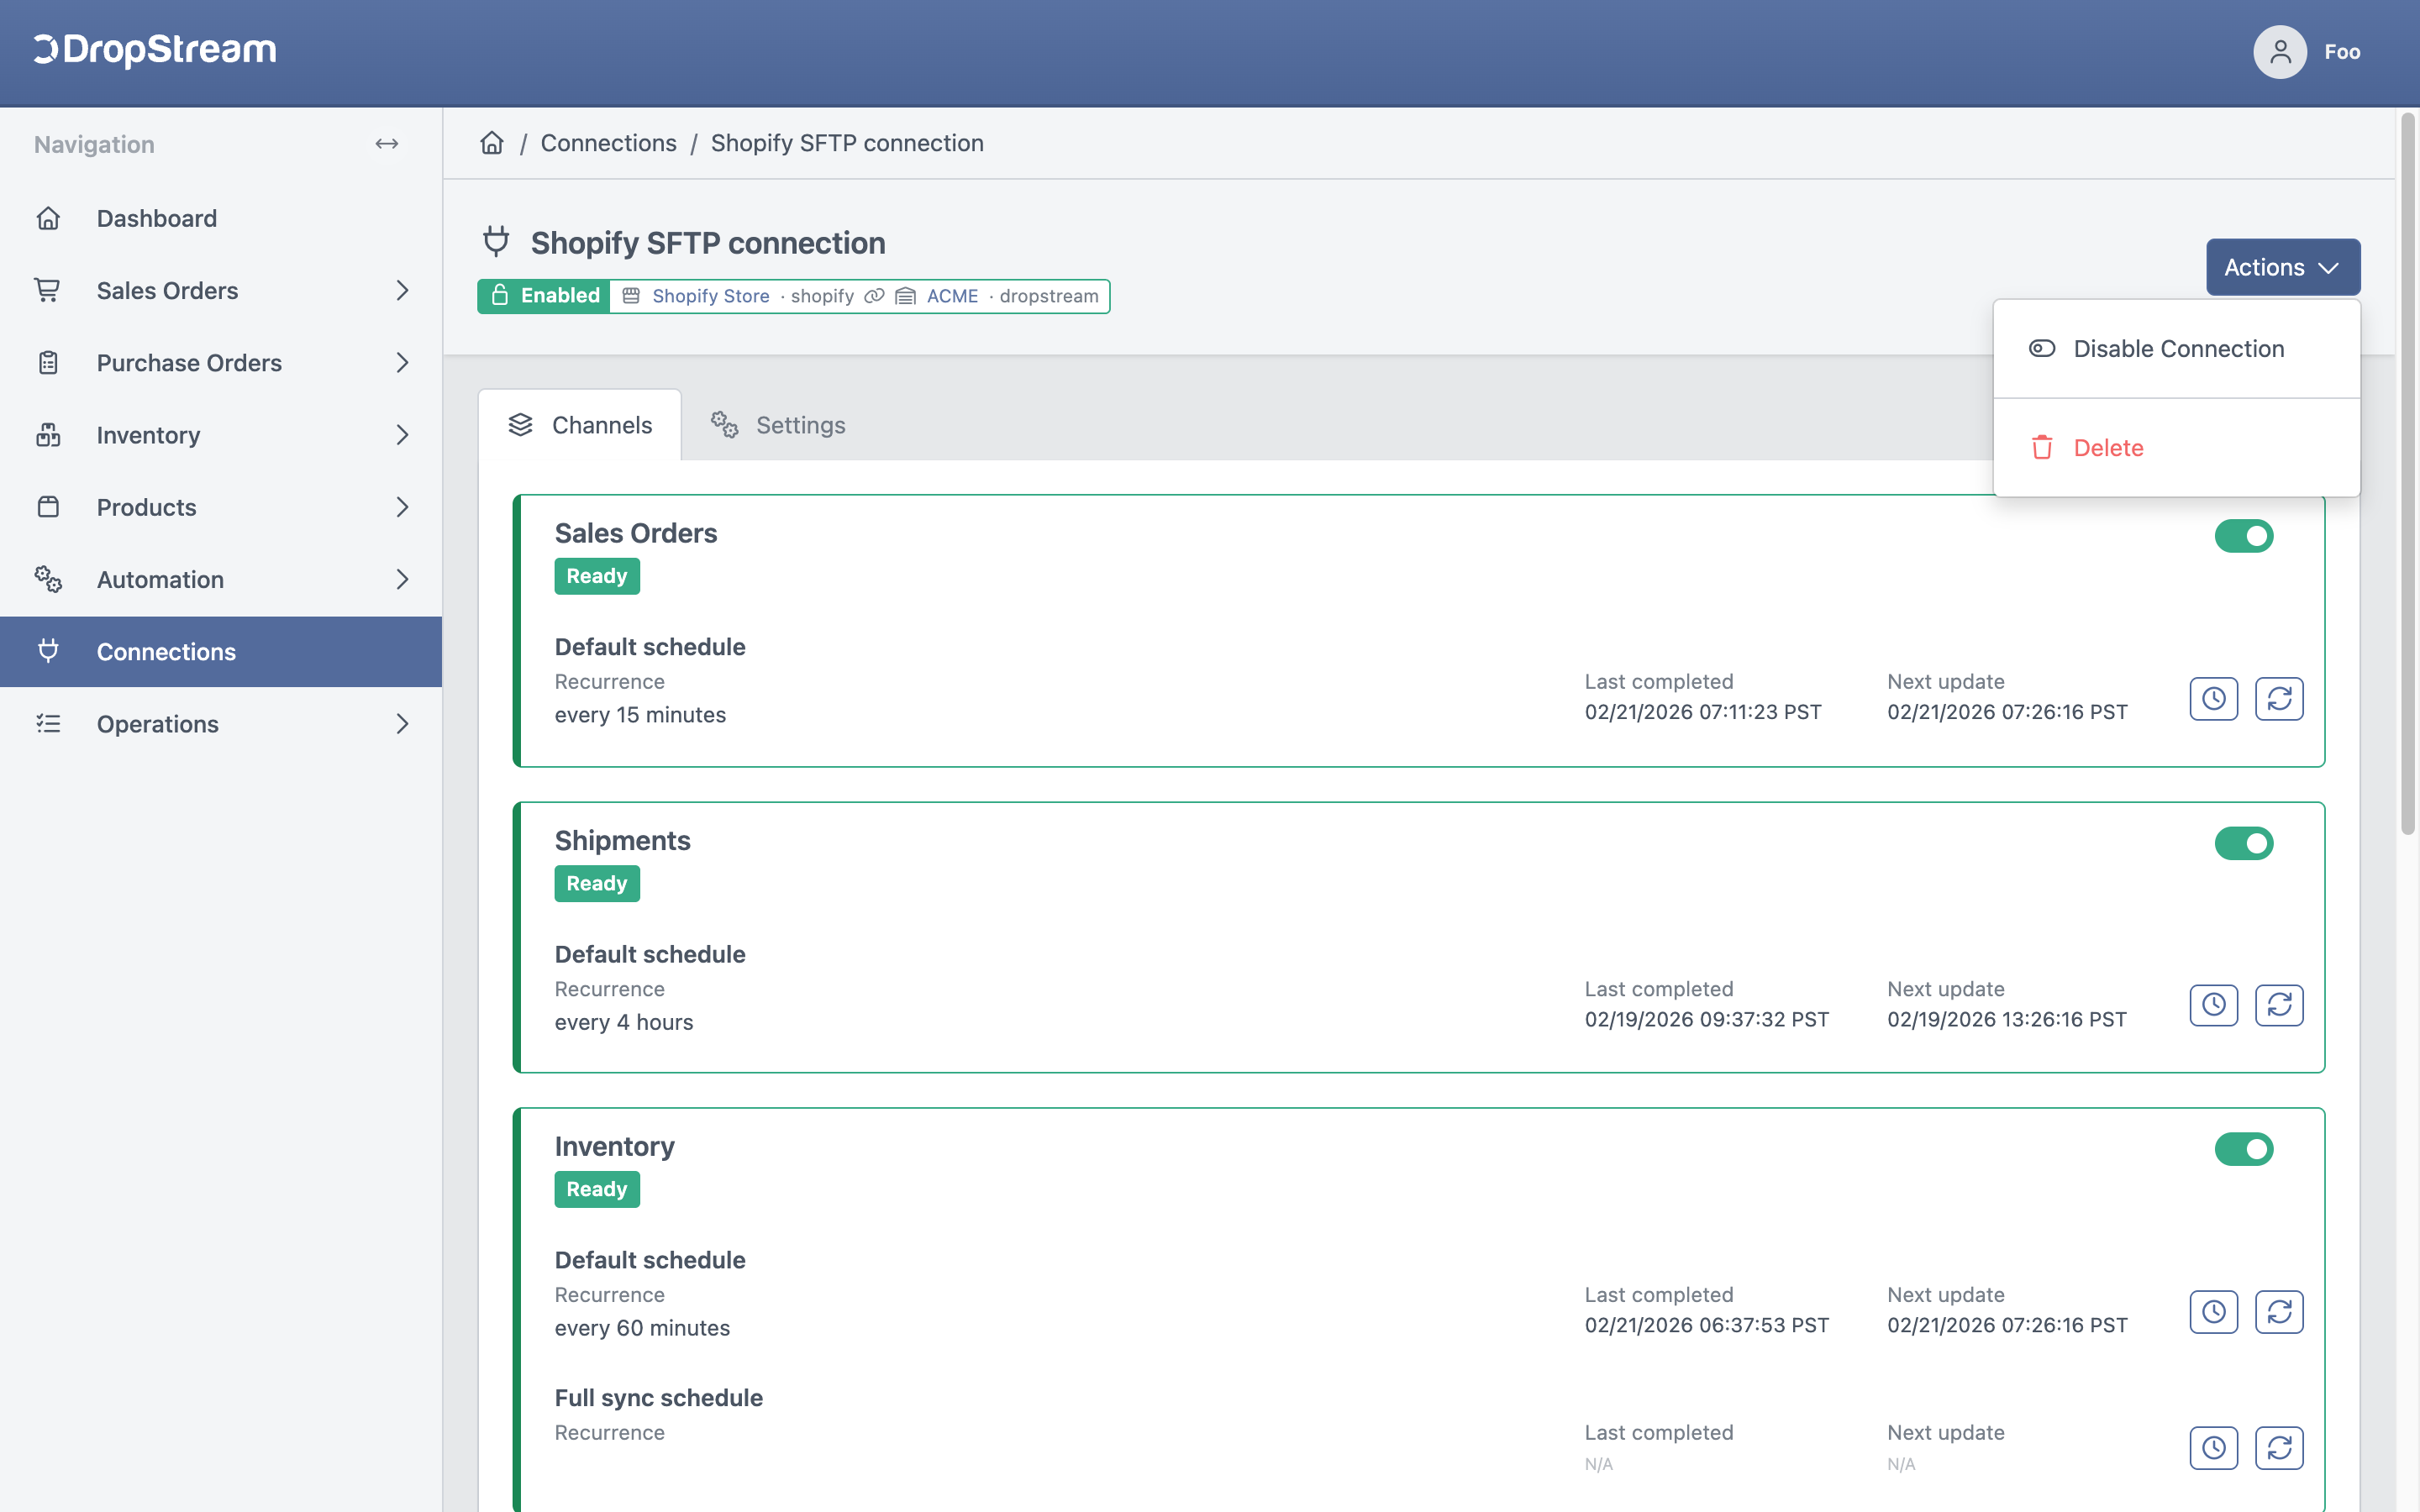This screenshot has width=2420, height=1512.
Task: Expand the Automation navigation chevron
Action: coord(402,579)
